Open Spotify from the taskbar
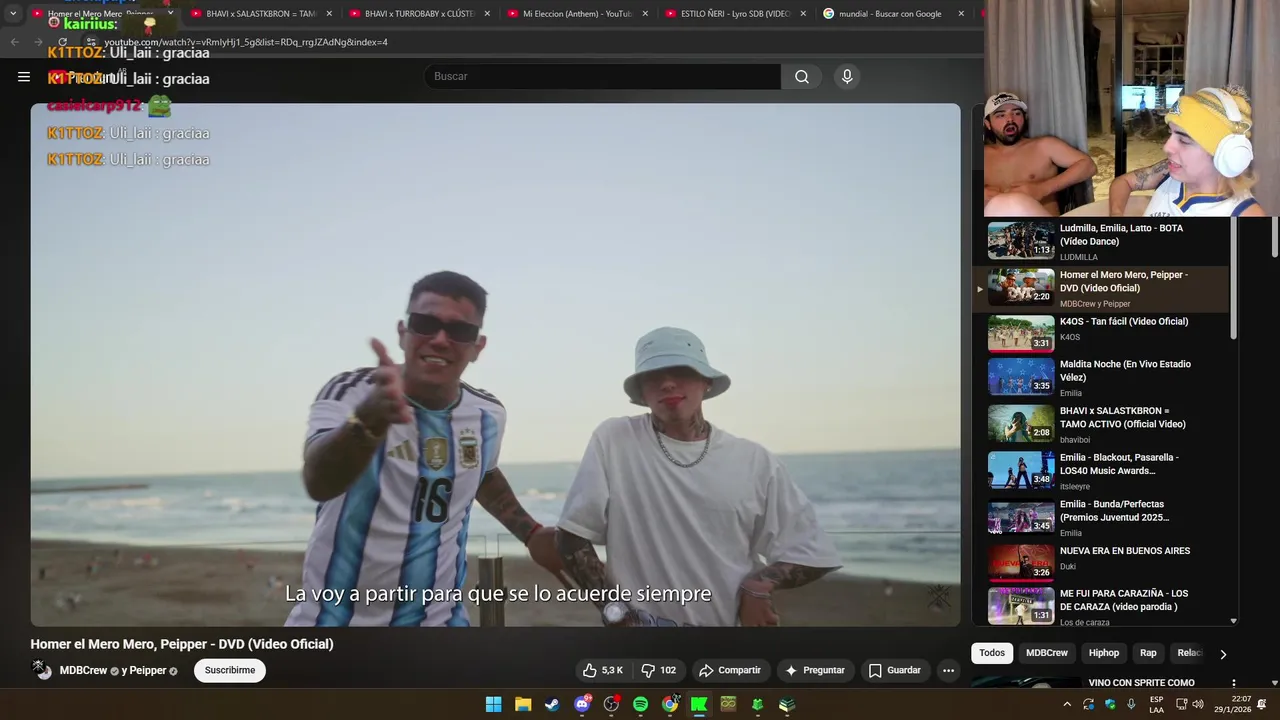This screenshot has width=1280, height=720. point(640,704)
